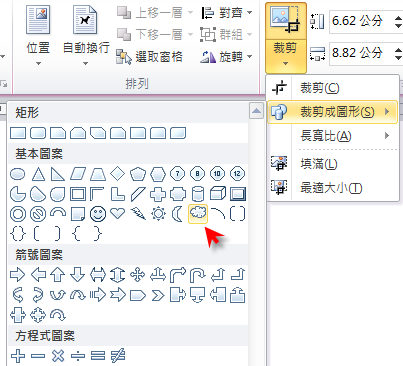Pick the cube shape

[218, 194]
